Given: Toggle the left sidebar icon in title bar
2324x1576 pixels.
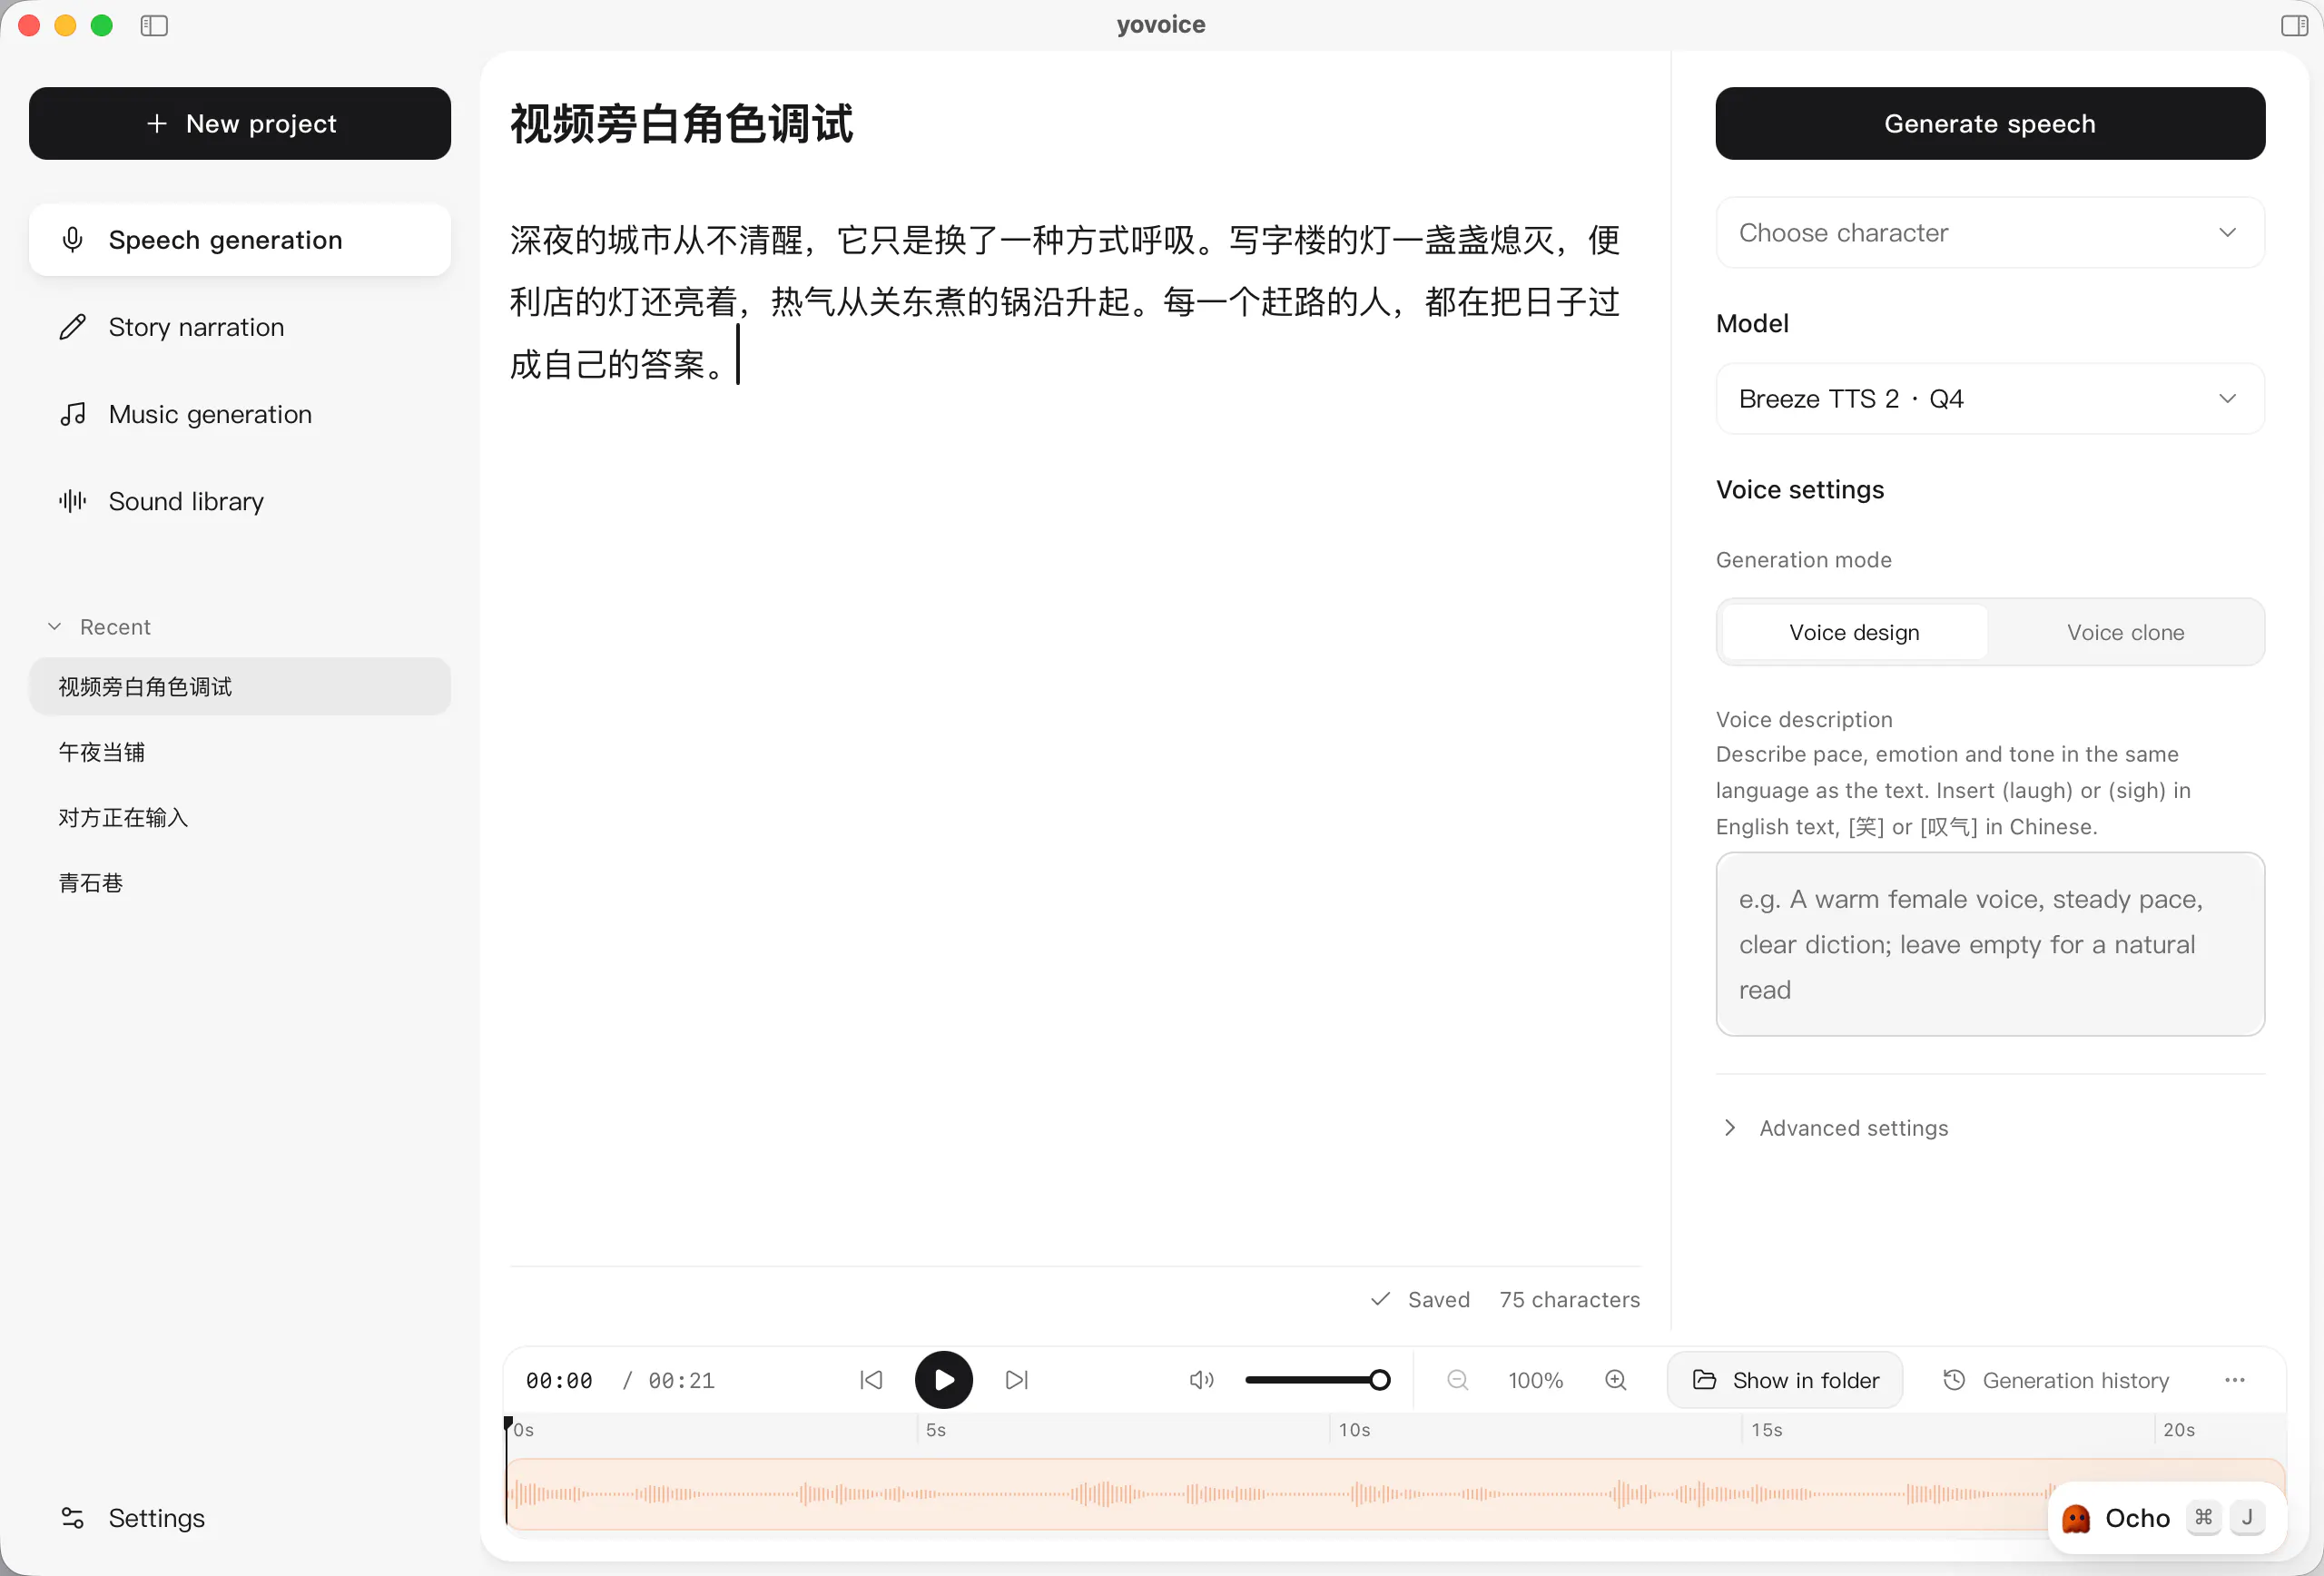Looking at the screenshot, I should click(154, 25).
